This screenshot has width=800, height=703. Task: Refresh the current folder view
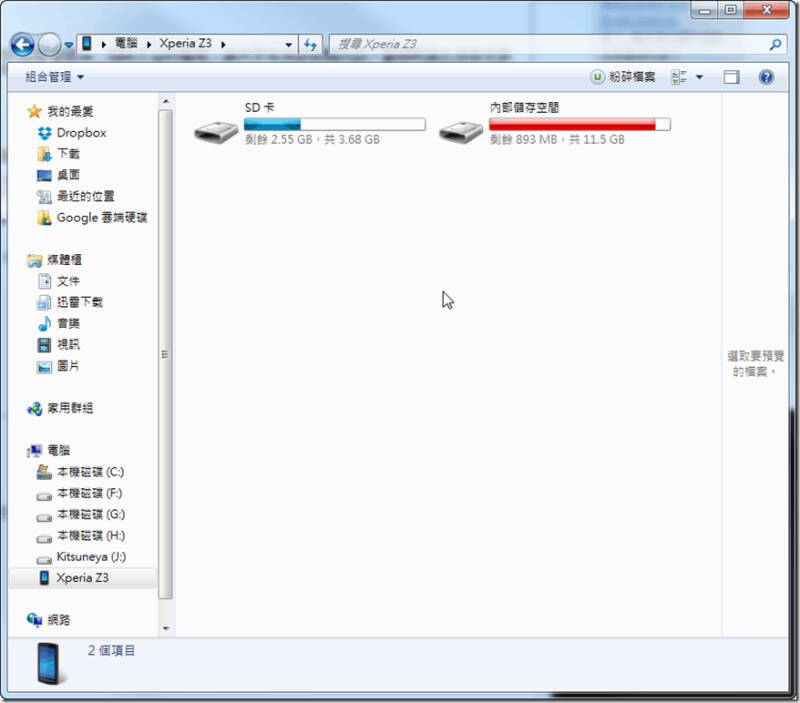[310, 44]
